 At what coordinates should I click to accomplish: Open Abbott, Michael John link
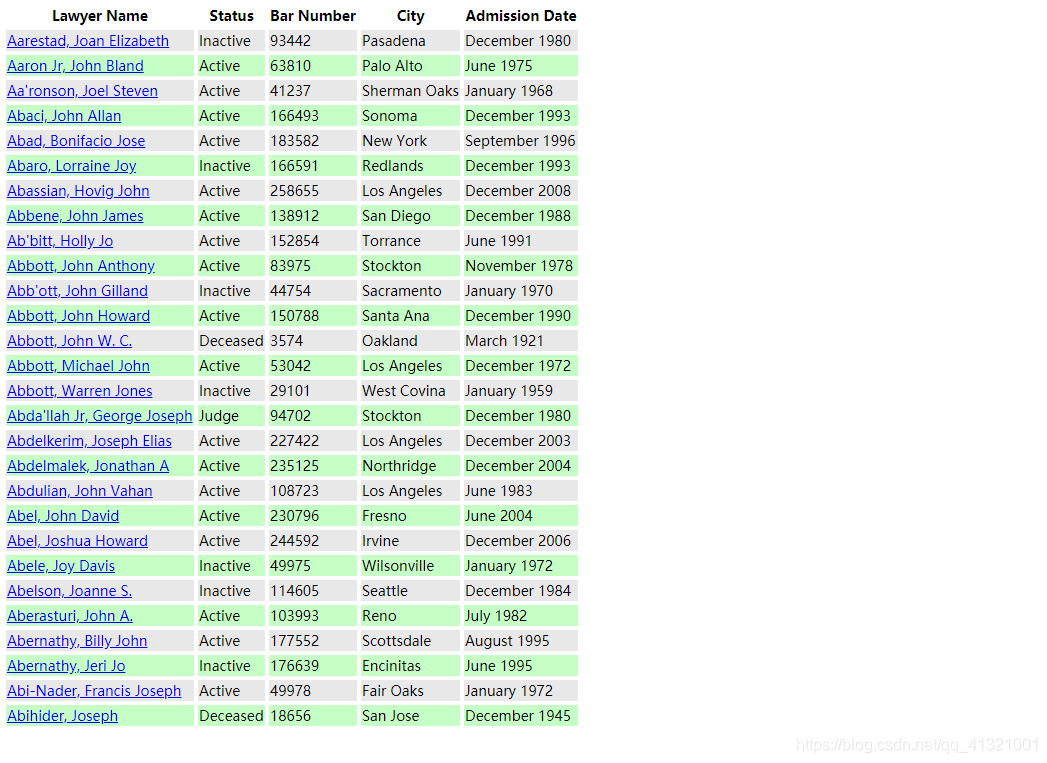point(79,366)
